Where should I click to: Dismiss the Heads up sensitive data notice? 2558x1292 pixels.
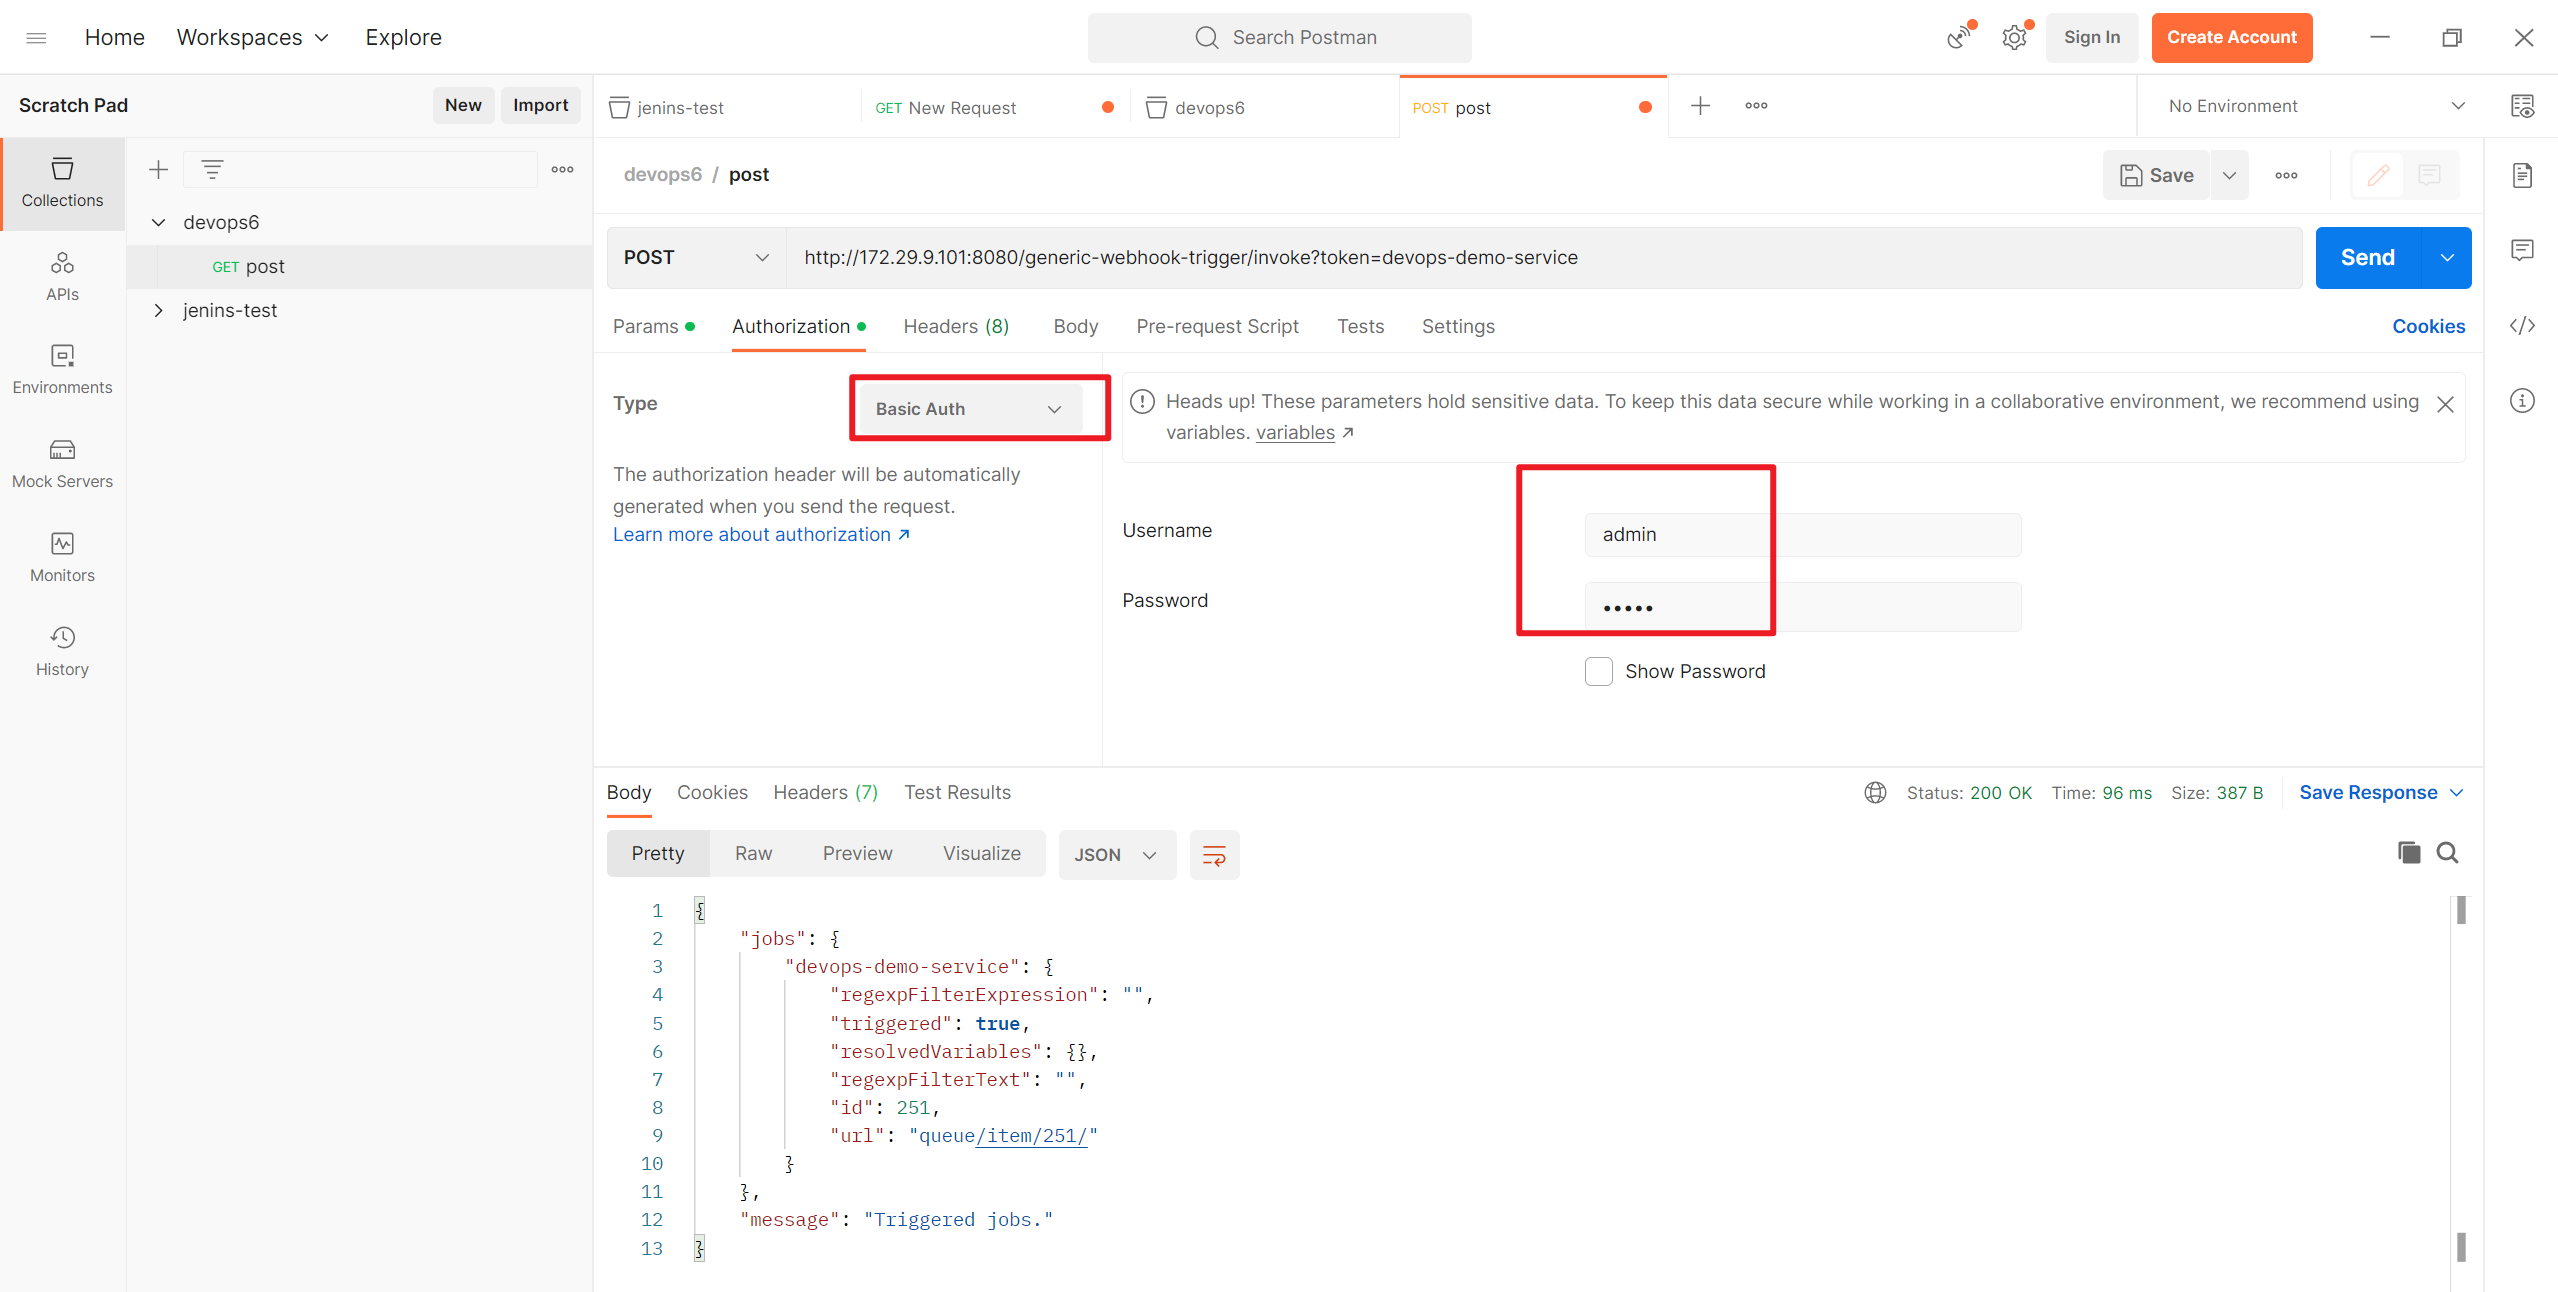2445,405
